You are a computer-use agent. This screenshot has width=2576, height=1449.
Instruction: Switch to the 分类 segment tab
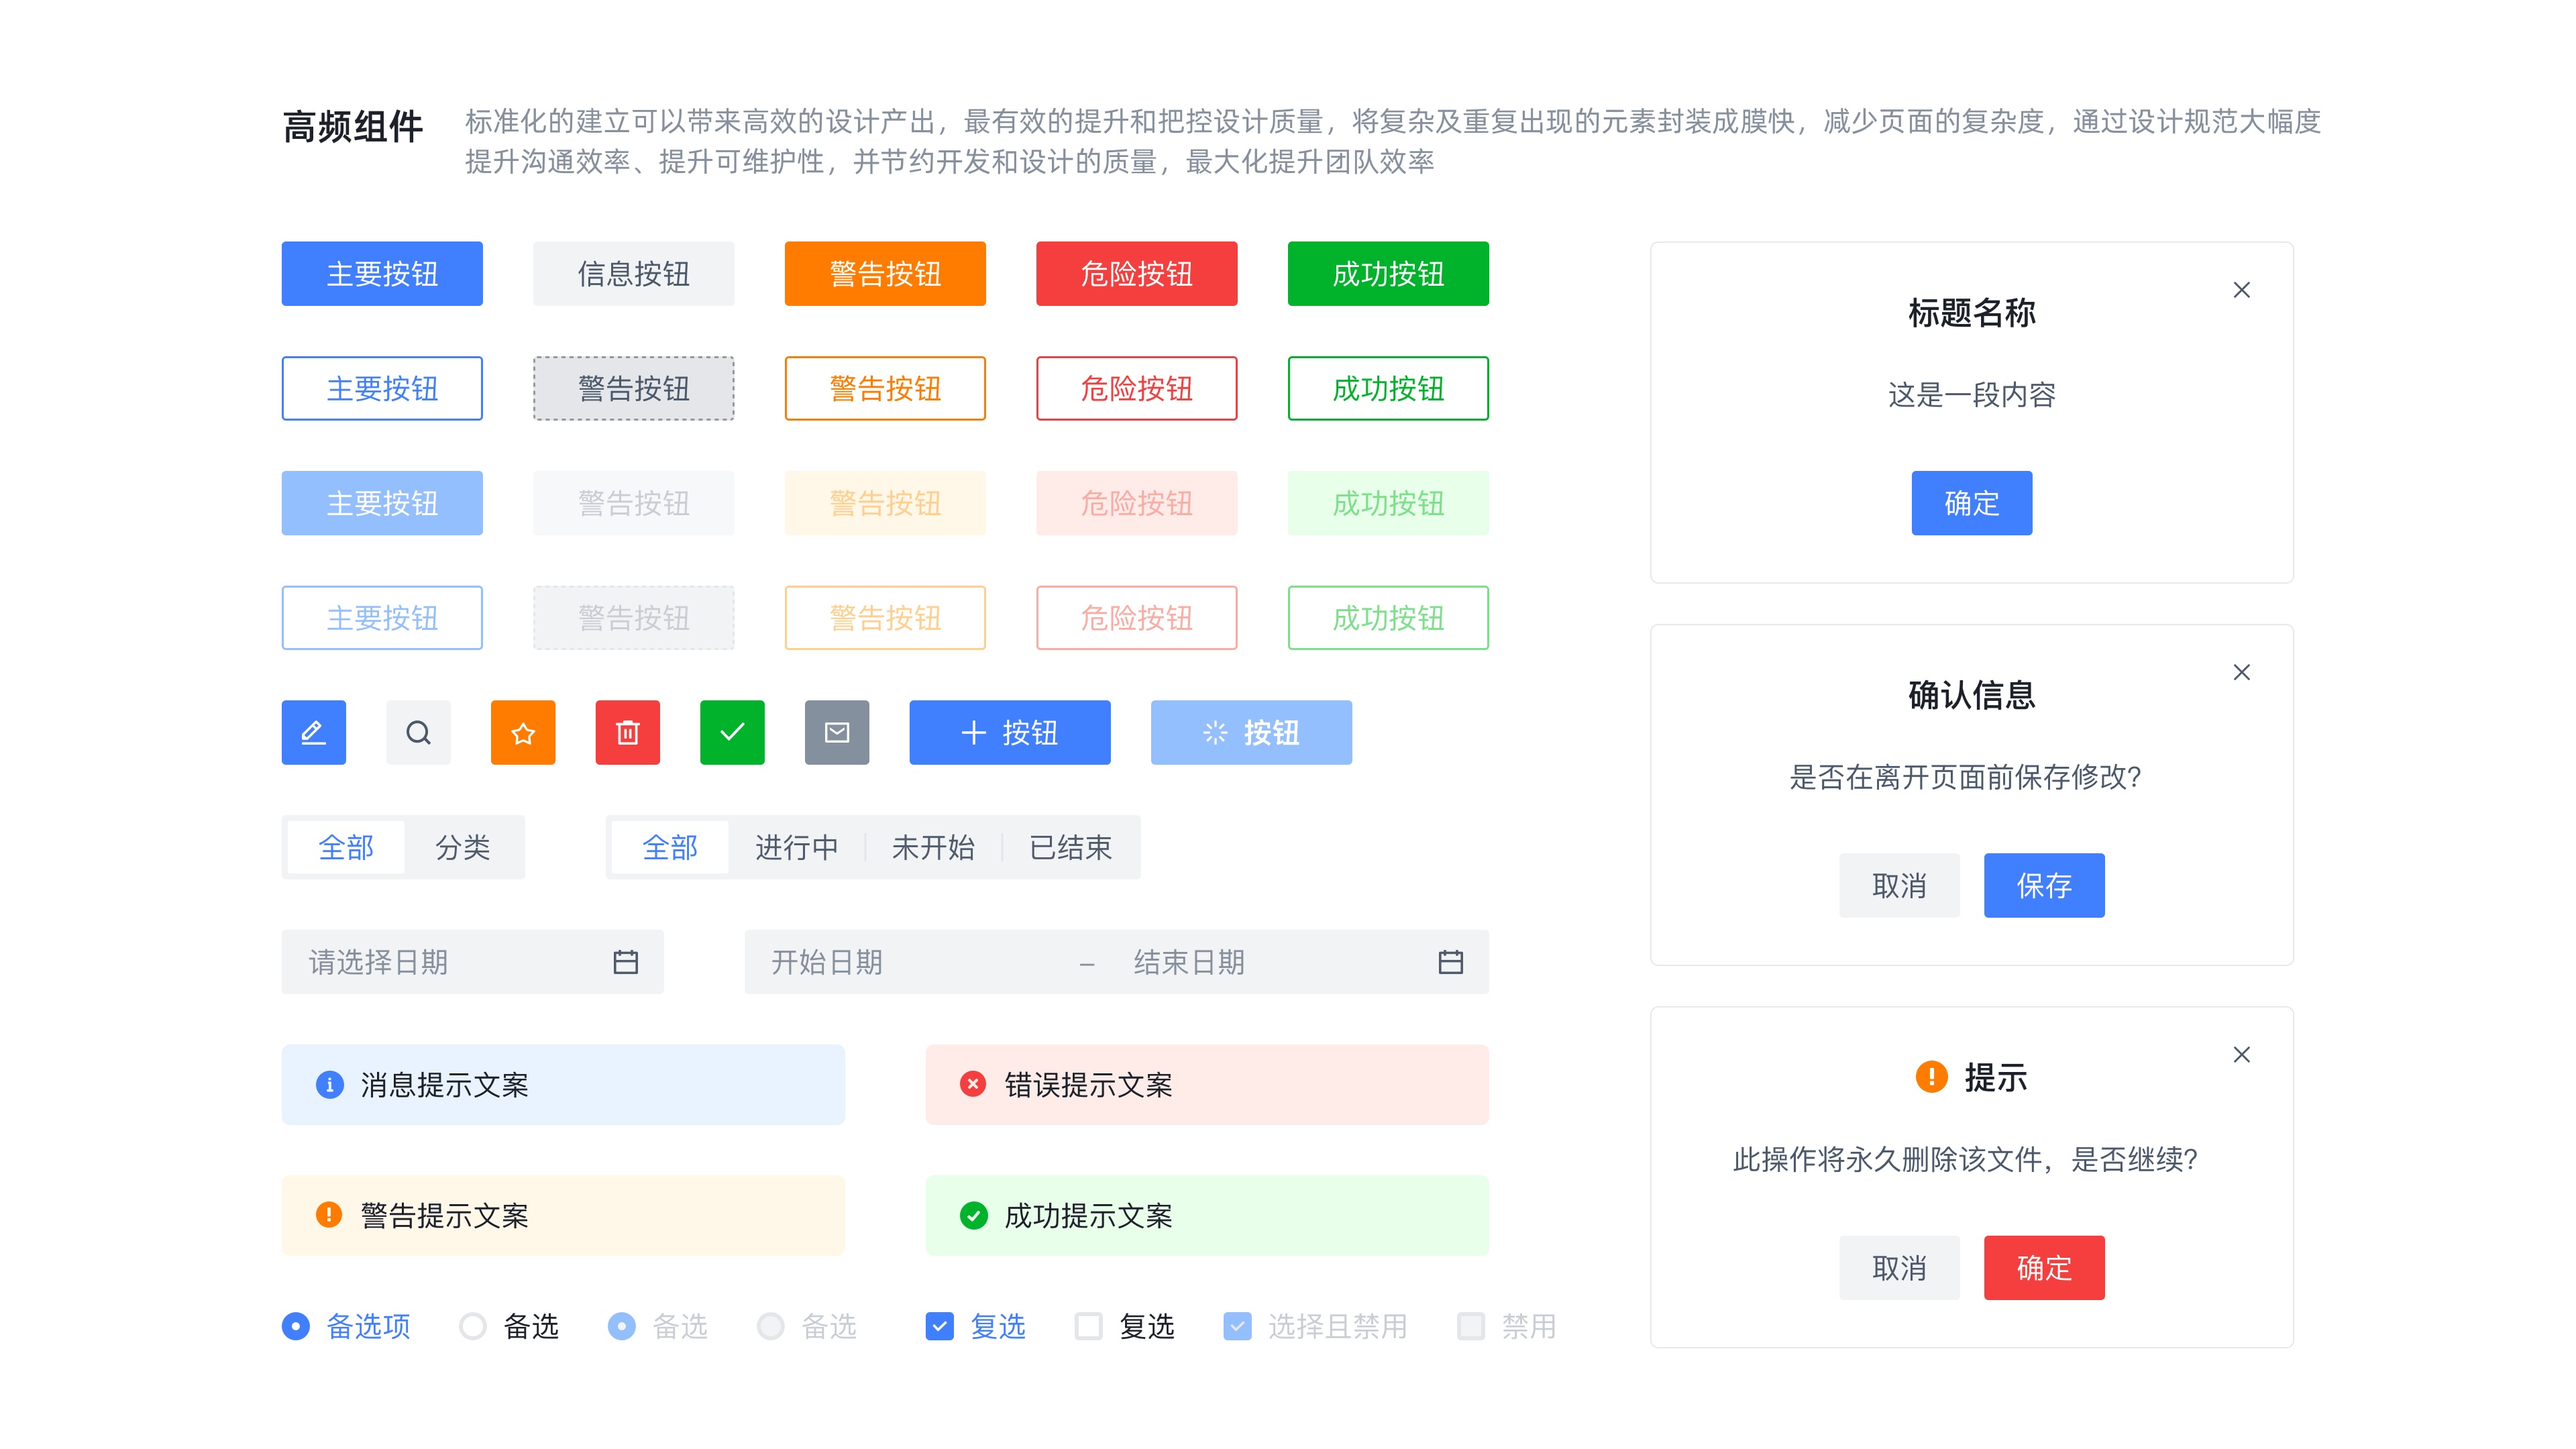pyautogui.click(x=462, y=847)
